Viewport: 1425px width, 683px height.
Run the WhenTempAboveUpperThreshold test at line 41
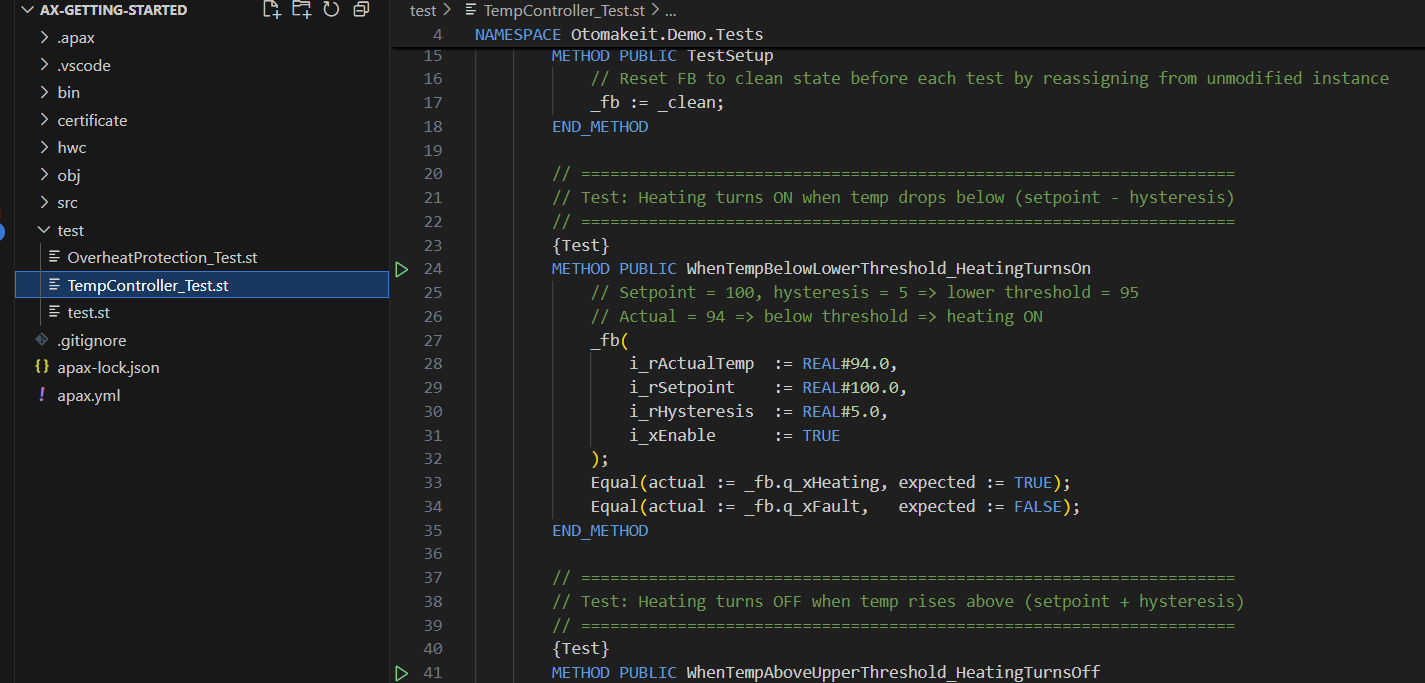[401, 672]
